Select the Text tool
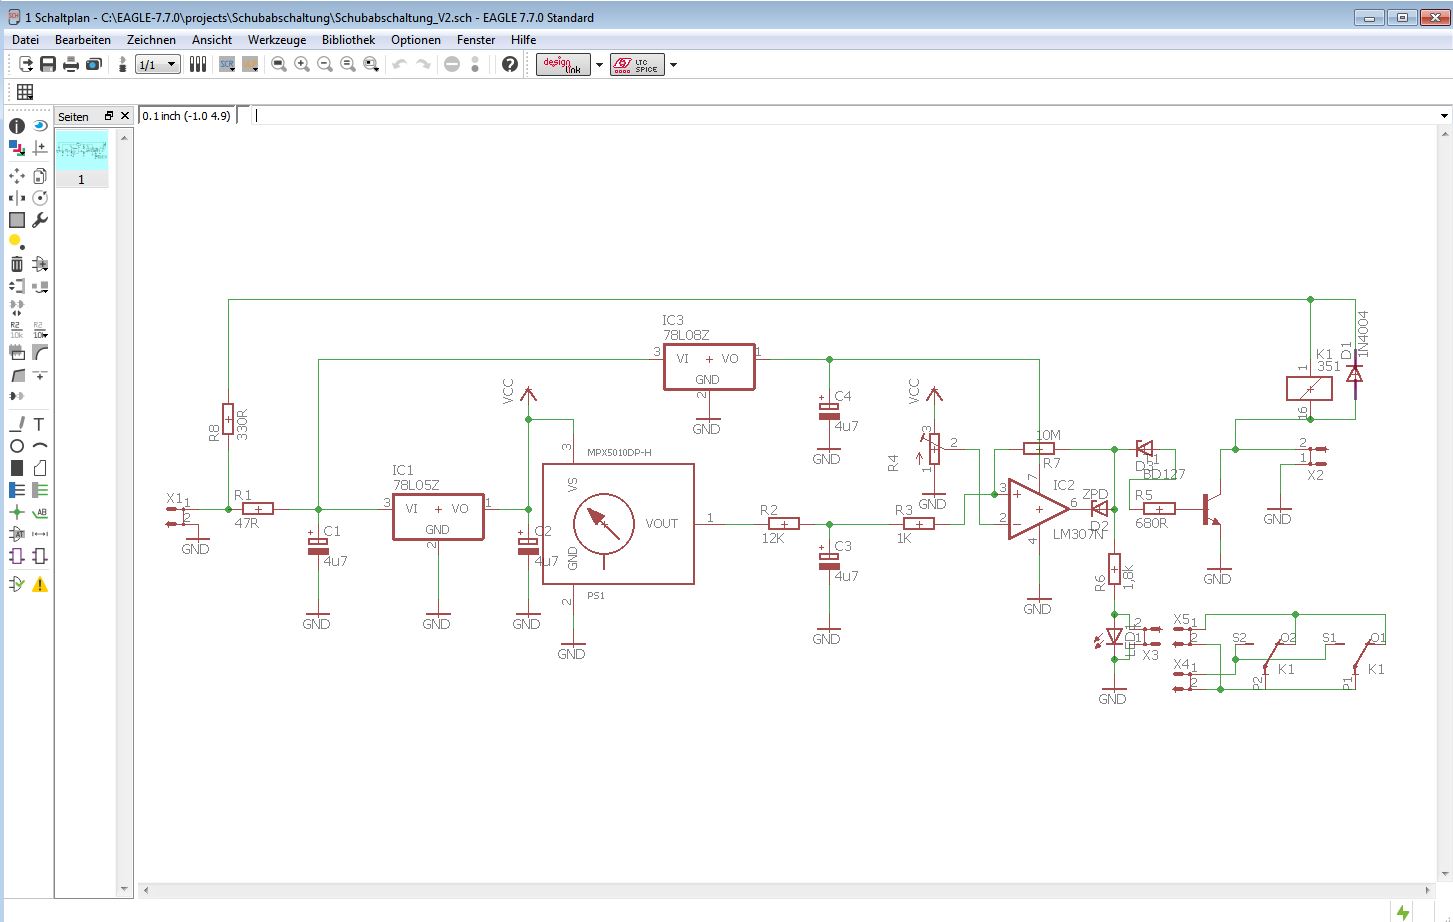This screenshot has width=1453, height=922. point(39,424)
